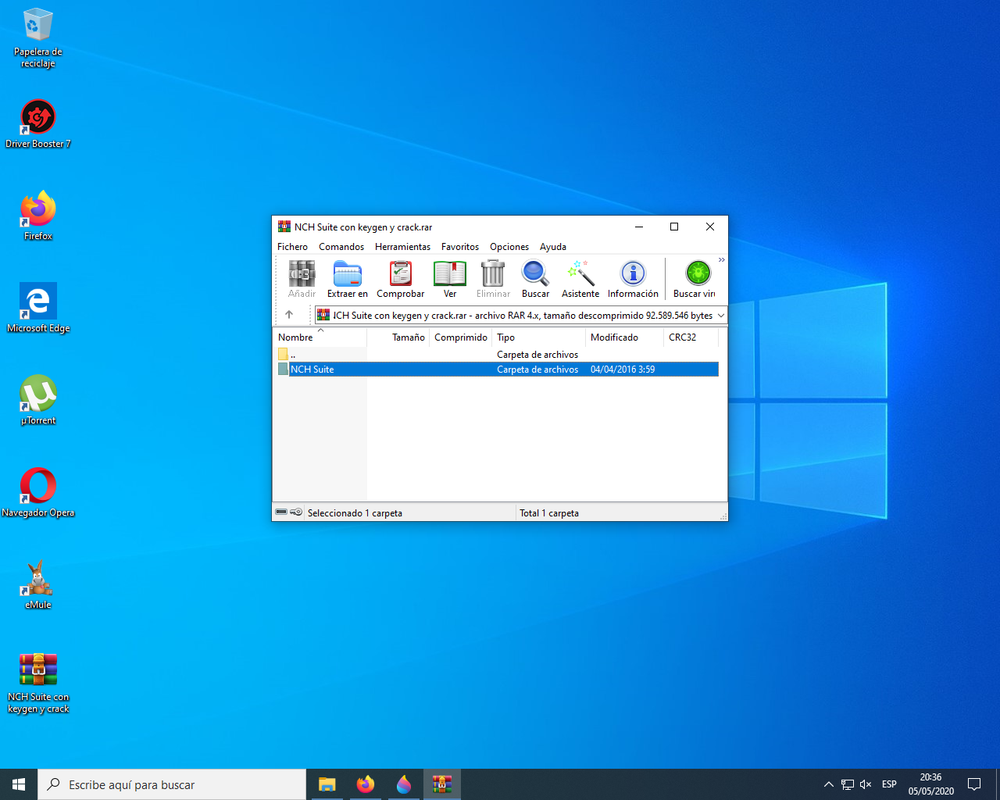Select the parent folder '..' row
Screen dimensions: 1000x800
coord(497,354)
